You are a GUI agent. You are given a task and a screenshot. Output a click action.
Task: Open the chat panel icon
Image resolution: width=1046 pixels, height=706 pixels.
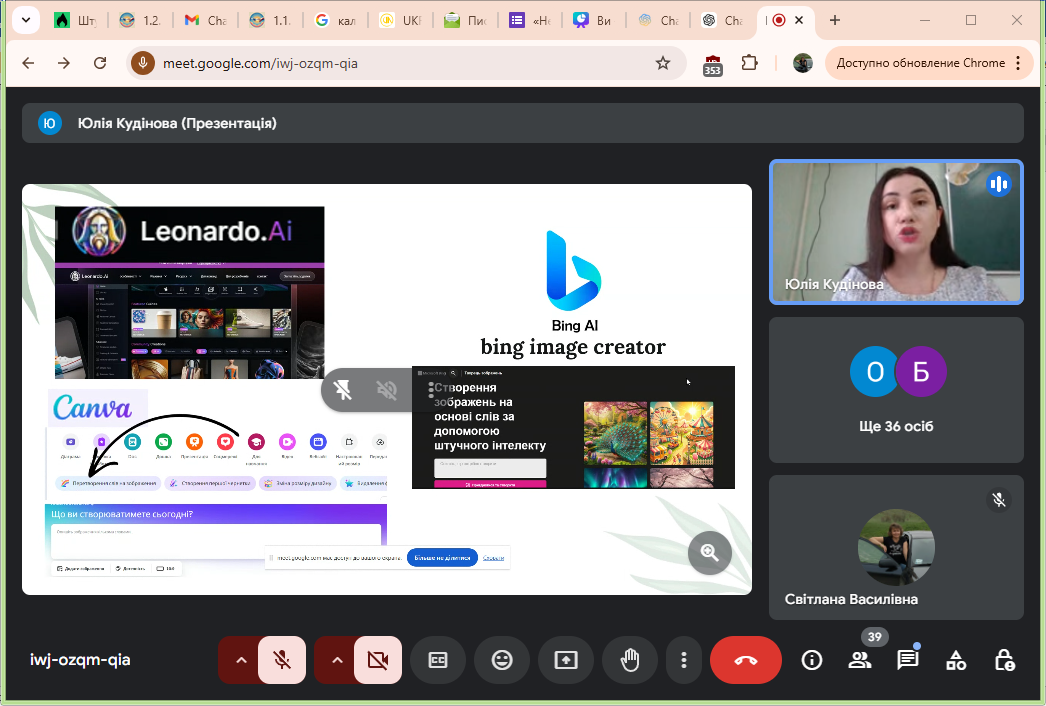pos(907,660)
